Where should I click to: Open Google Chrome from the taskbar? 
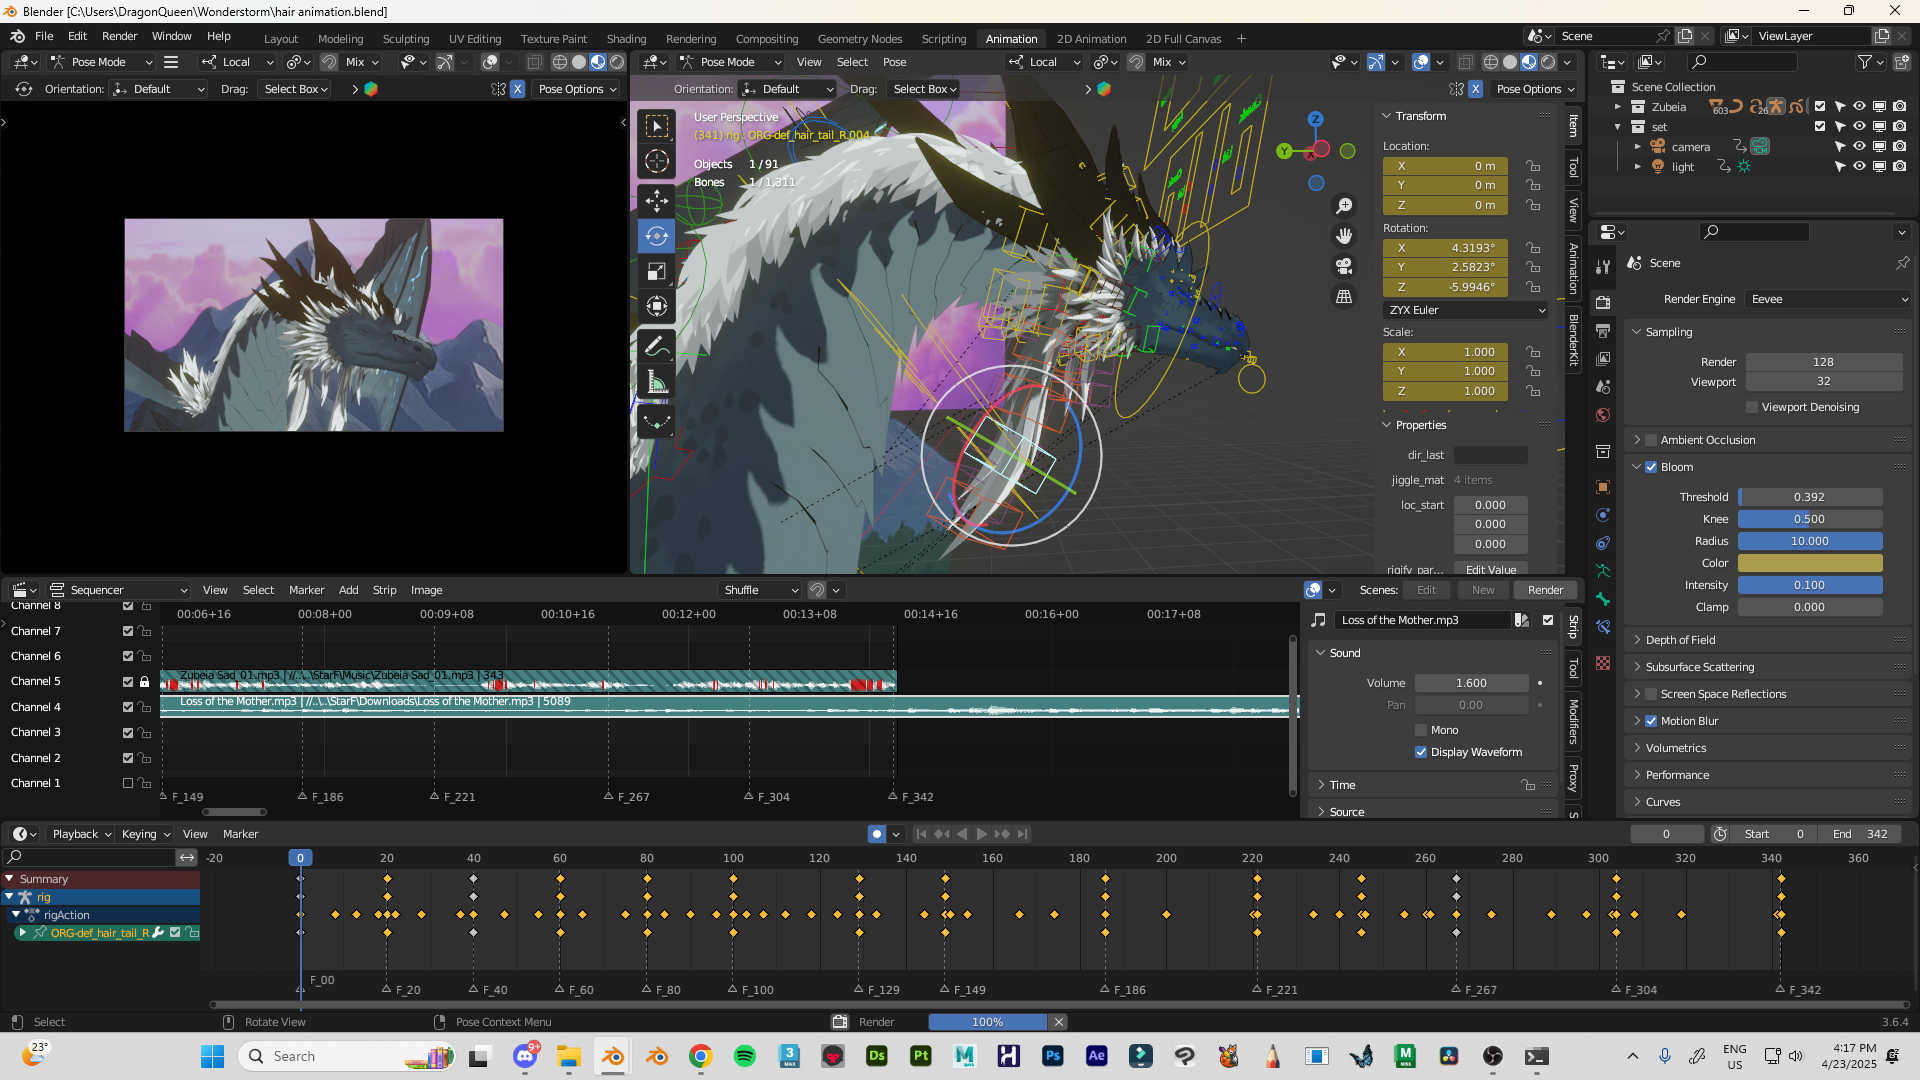[x=701, y=1056]
